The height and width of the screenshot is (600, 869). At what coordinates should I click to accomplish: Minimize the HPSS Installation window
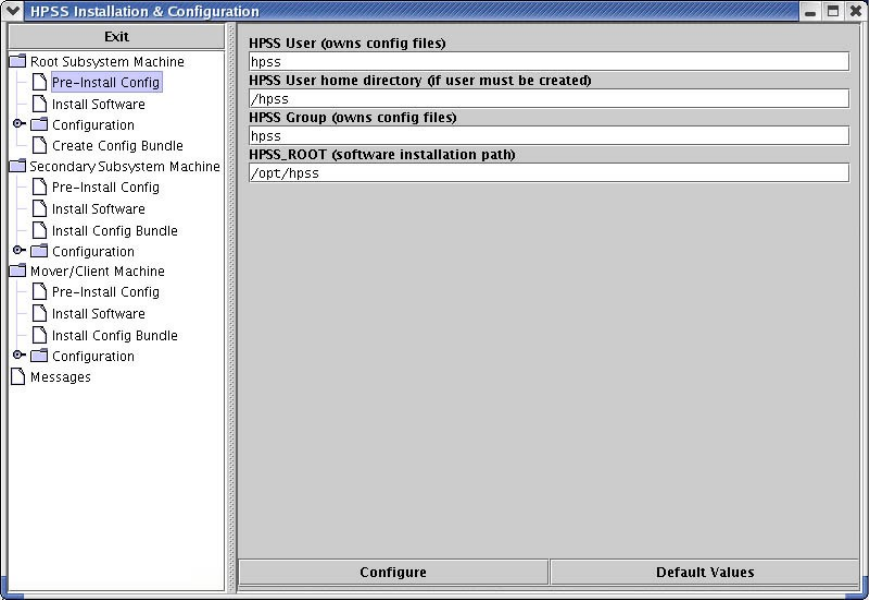coord(810,11)
